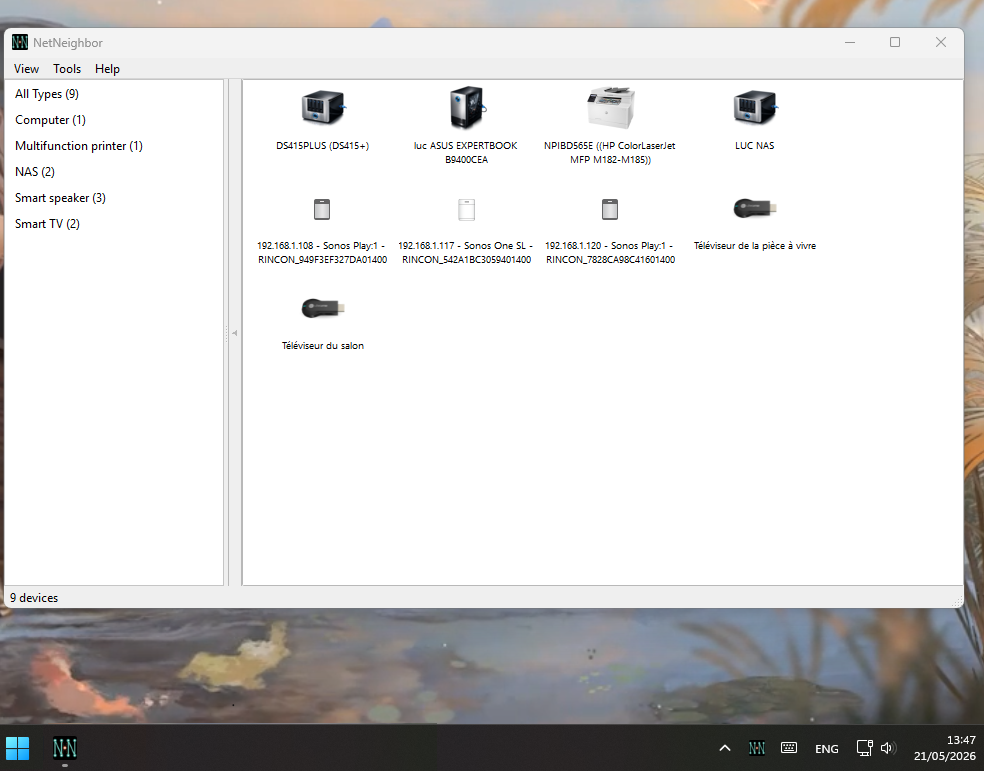Click the Téléviseur du salon label
This screenshot has width=984, height=771.
click(323, 346)
